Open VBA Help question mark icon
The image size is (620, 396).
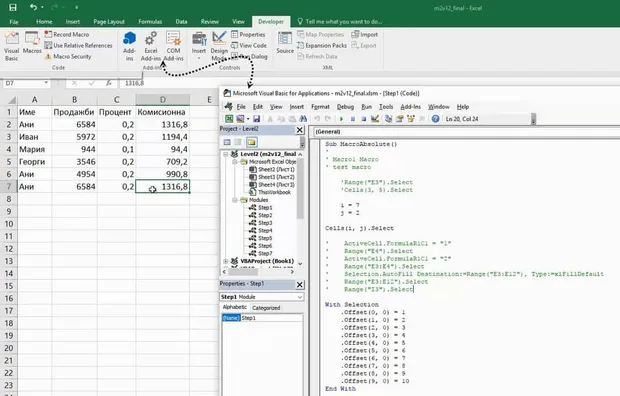pos(435,119)
